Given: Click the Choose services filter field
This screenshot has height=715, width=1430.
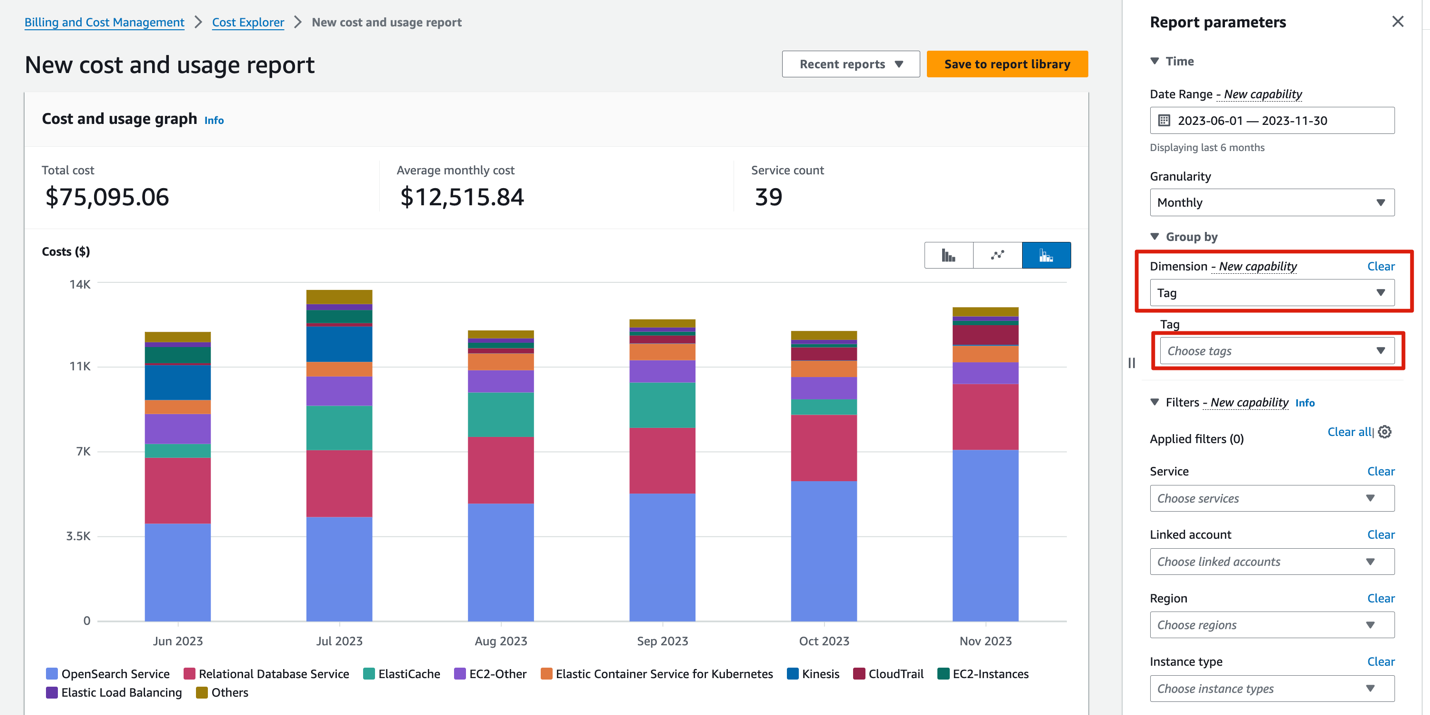Looking at the screenshot, I should pos(1271,498).
